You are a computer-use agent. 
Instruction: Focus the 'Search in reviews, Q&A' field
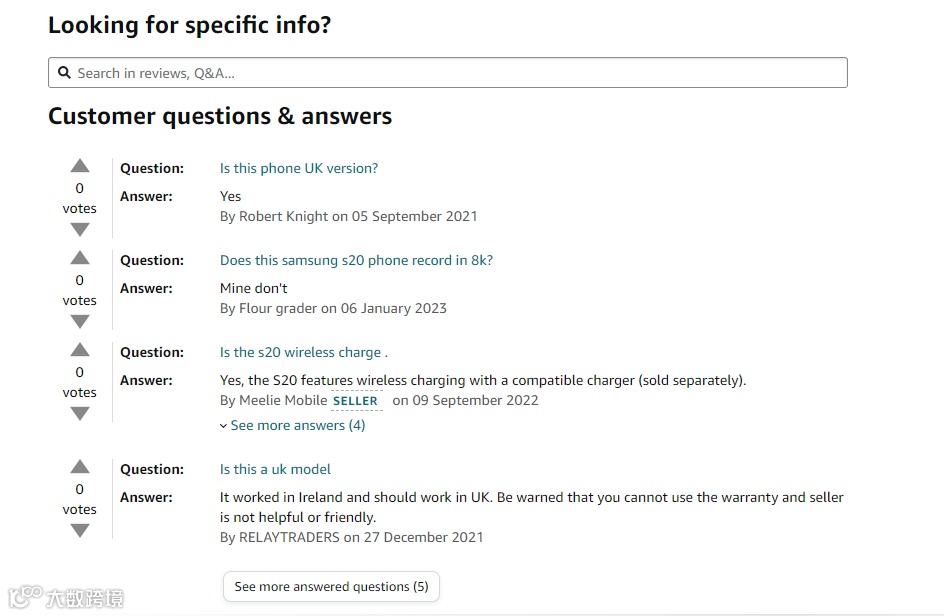tap(450, 73)
